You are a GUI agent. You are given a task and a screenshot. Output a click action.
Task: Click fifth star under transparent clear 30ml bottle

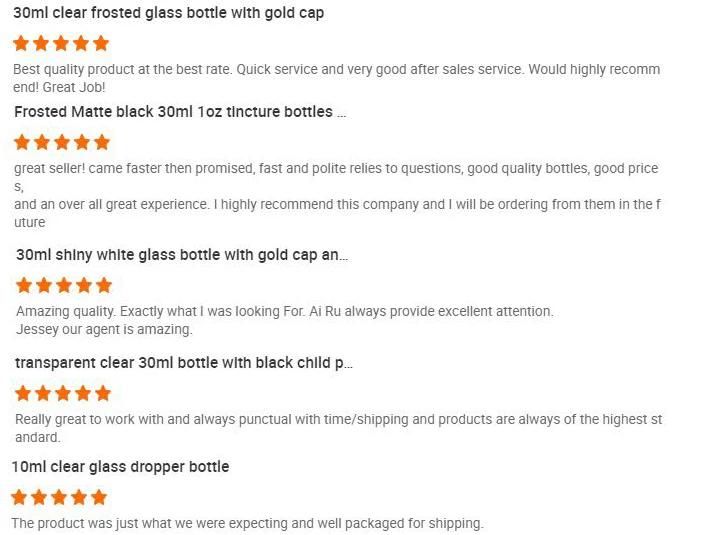tap(102, 393)
